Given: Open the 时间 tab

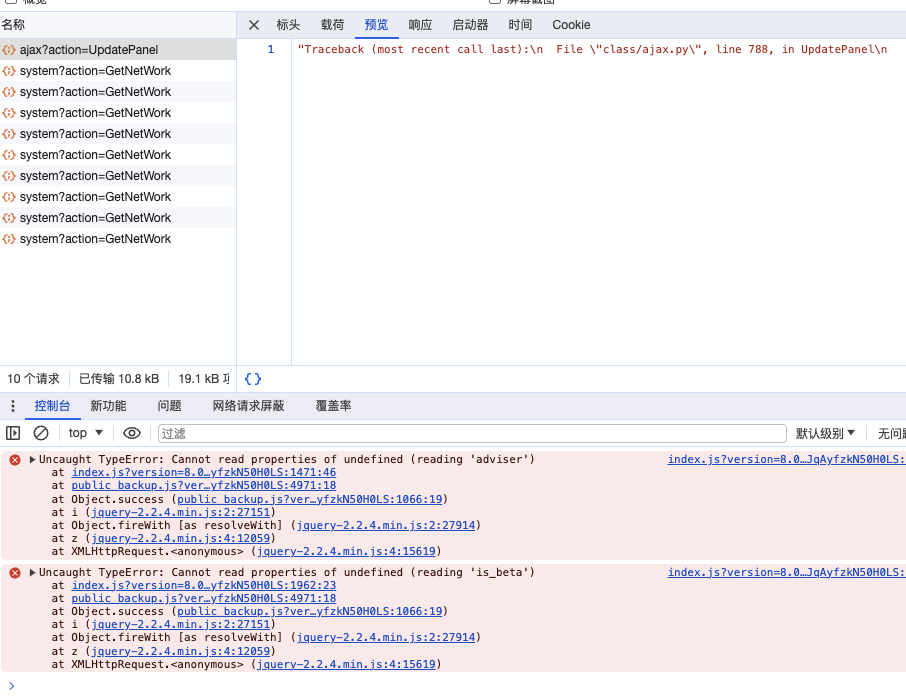Looking at the screenshot, I should point(520,25).
